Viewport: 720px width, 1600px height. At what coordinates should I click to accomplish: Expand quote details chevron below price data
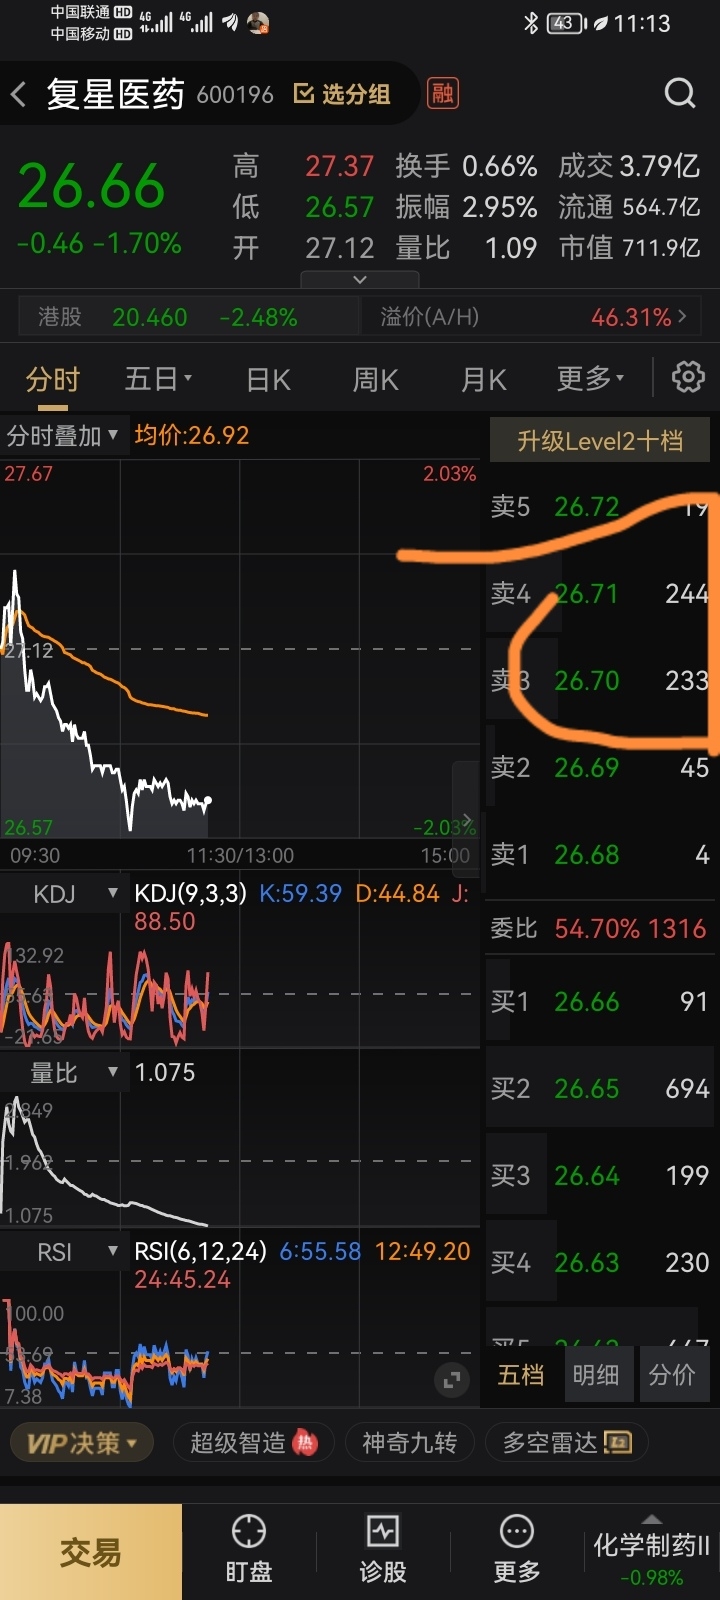[360, 280]
